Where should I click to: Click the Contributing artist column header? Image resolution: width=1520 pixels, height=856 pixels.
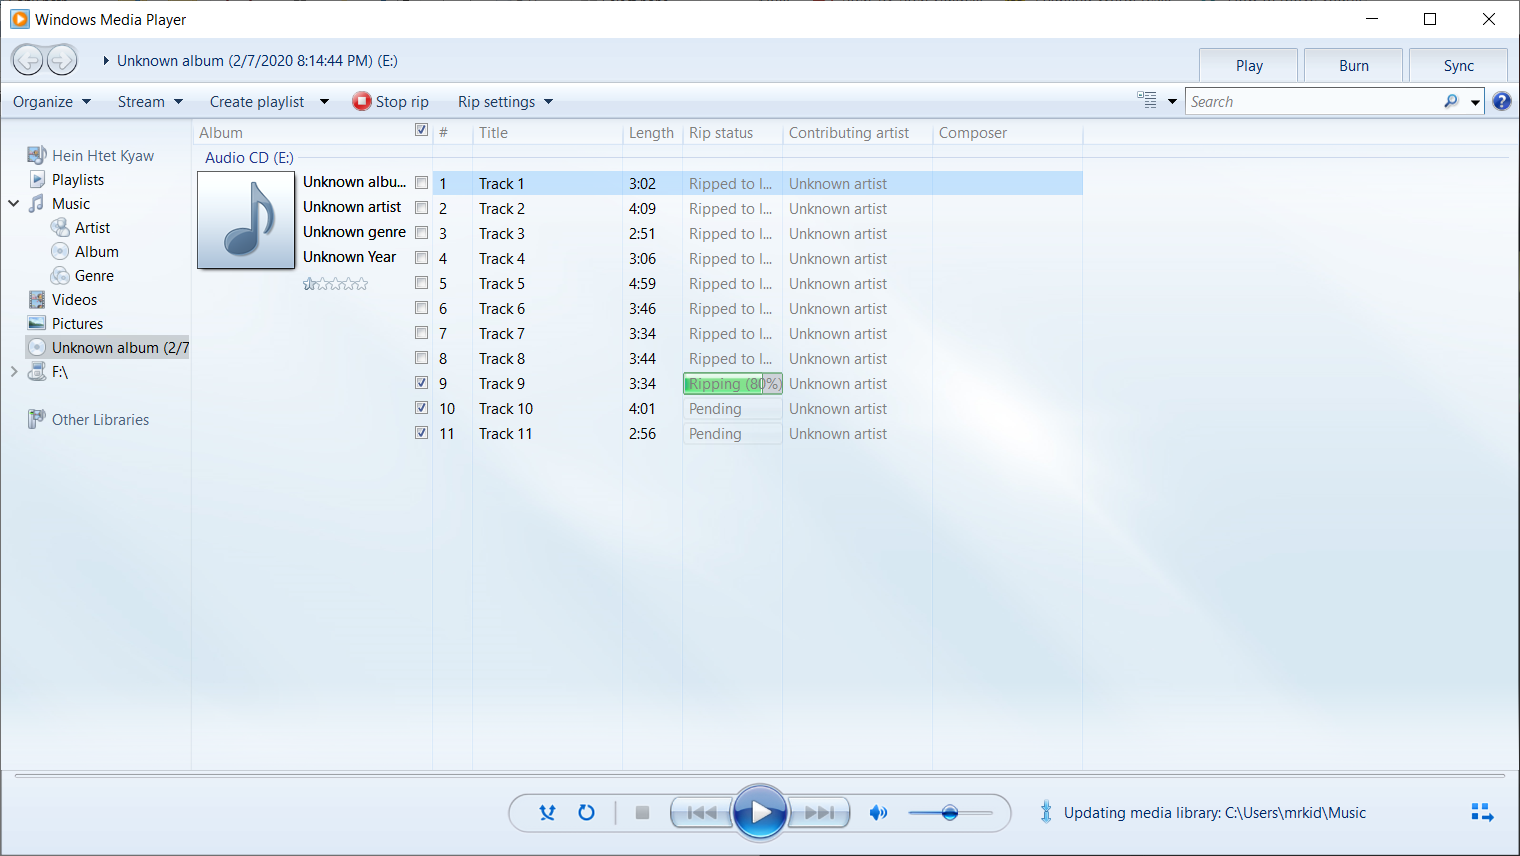coord(857,133)
